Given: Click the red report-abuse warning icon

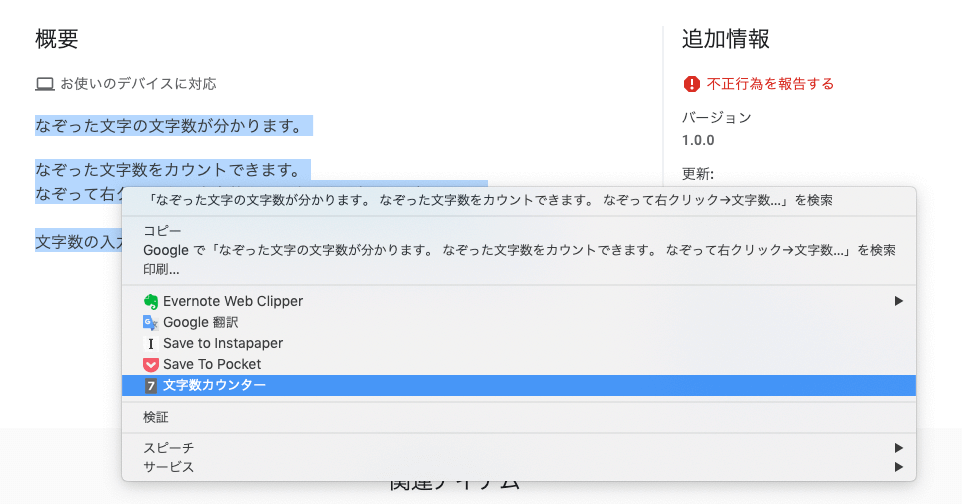Looking at the screenshot, I should point(691,83).
